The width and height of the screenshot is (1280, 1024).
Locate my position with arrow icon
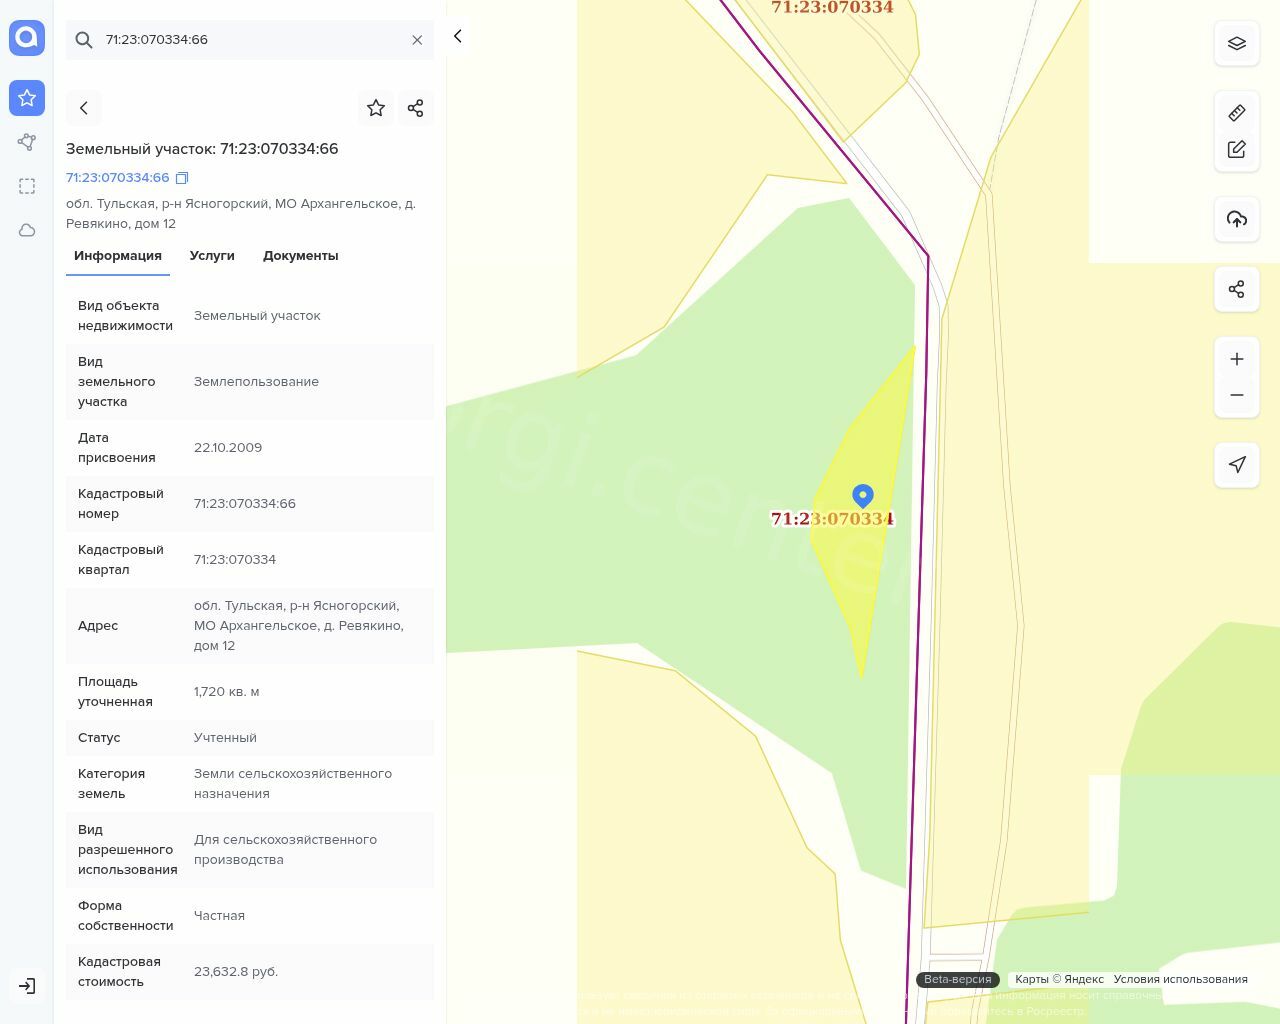[1237, 465]
